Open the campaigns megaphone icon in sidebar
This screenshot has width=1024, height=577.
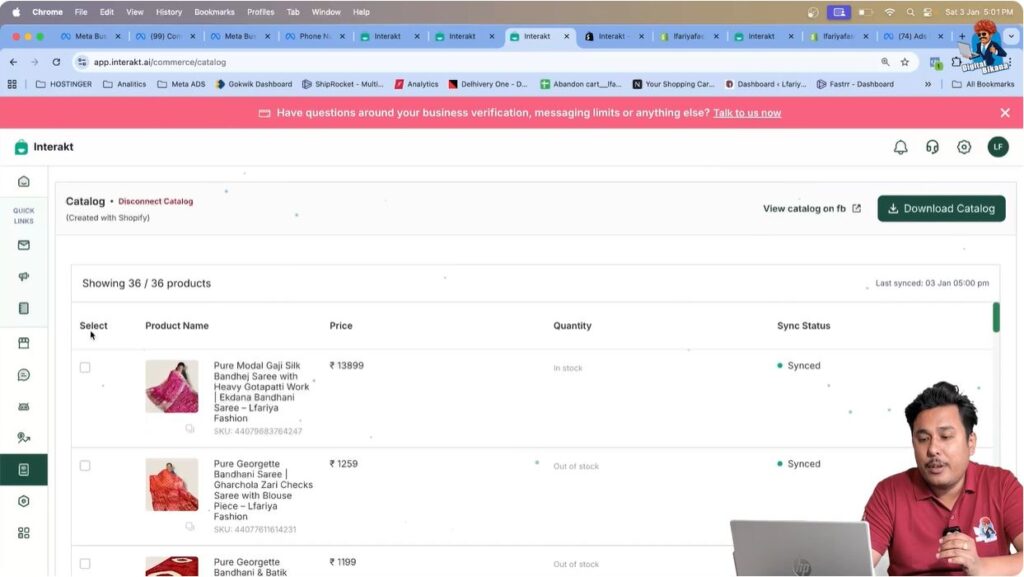coord(24,277)
